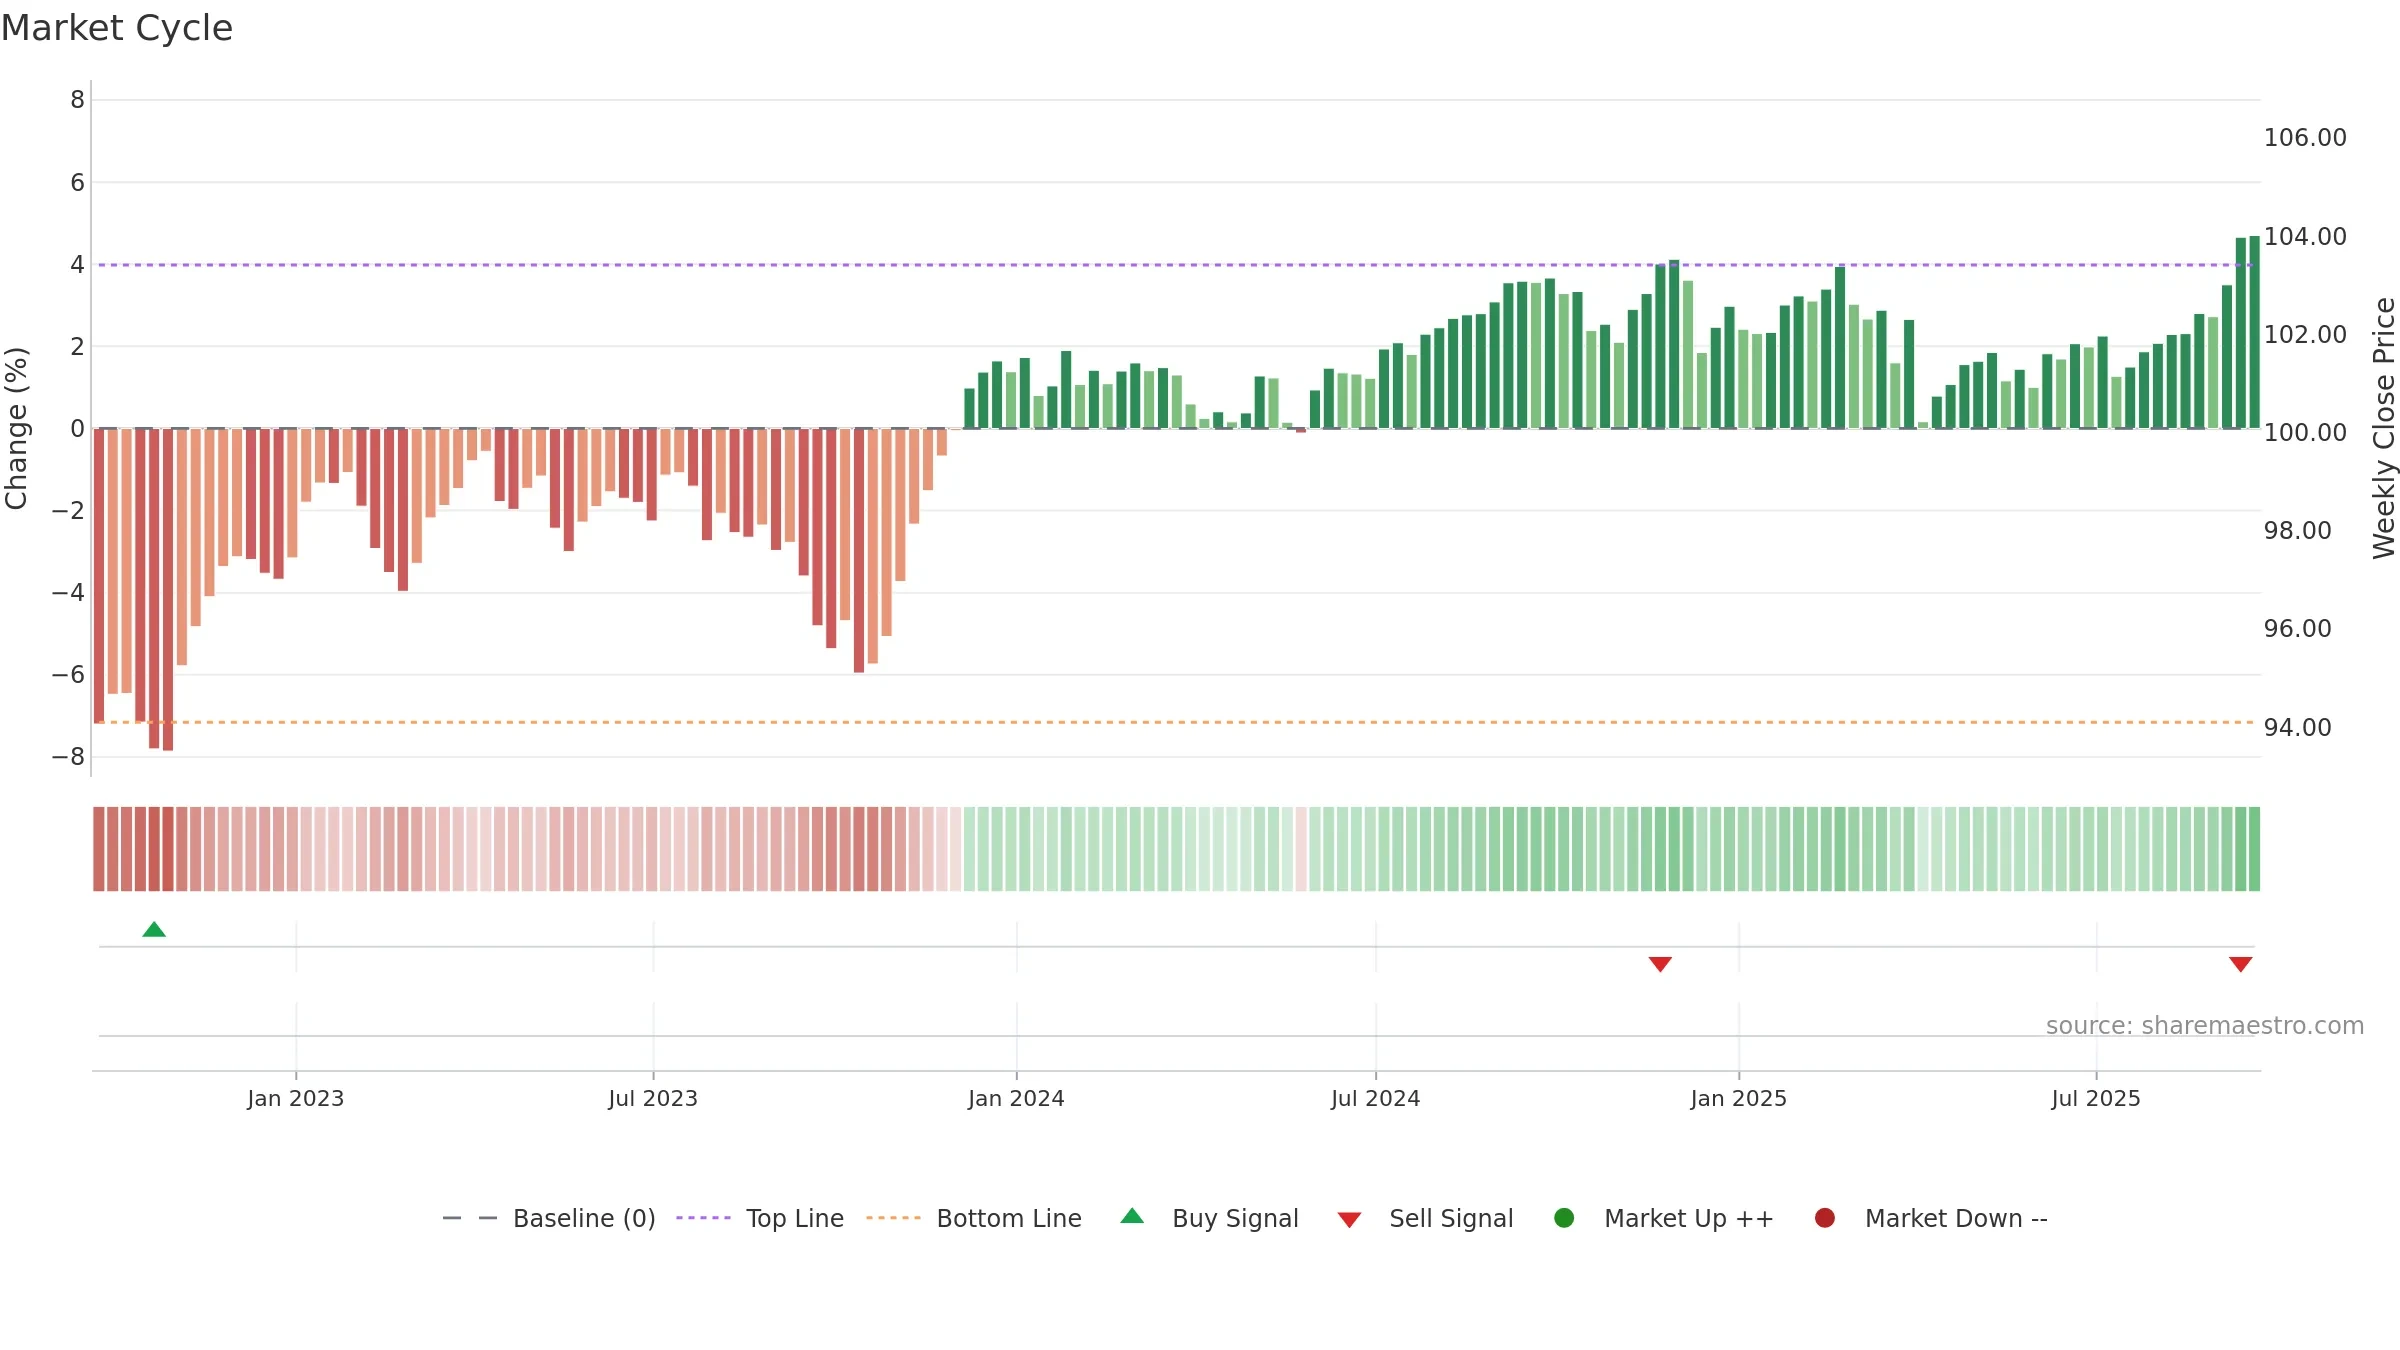
Task: Toggle the Bottom Line legend entry
Action: [974, 1219]
